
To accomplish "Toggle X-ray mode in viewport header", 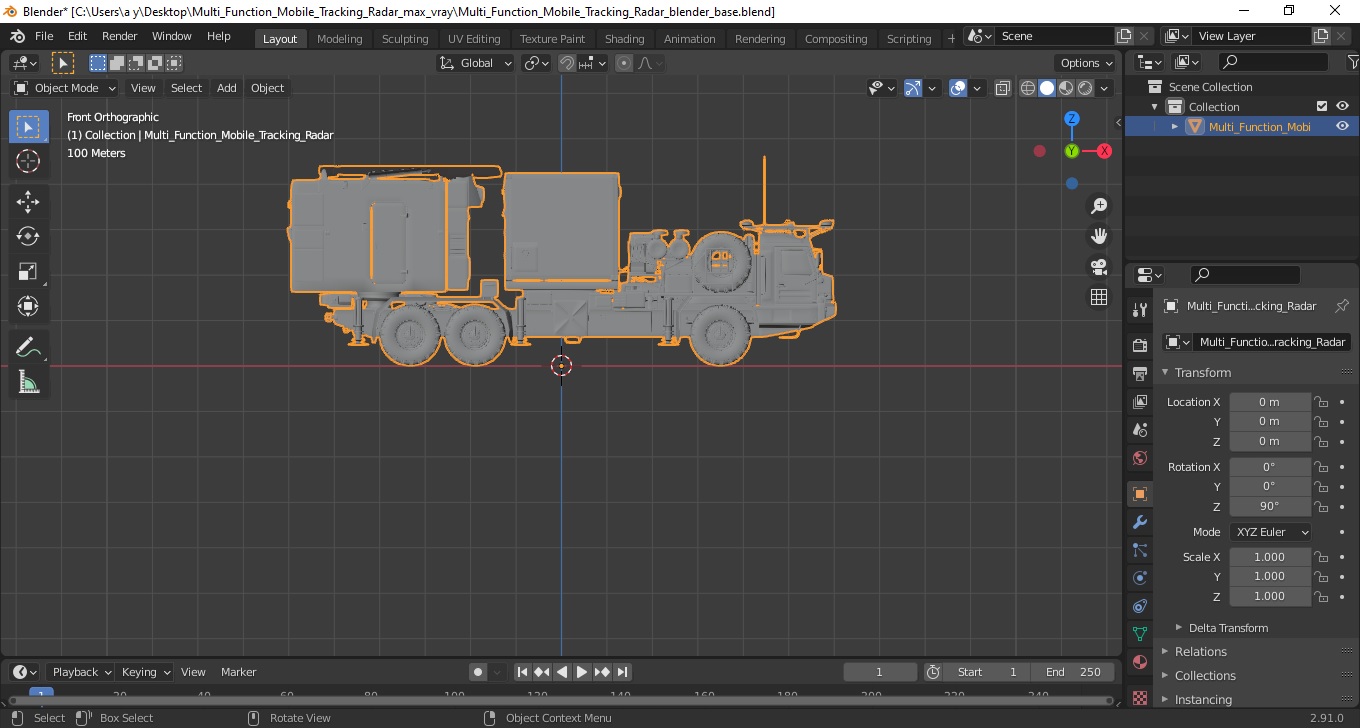I will [1003, 88].
